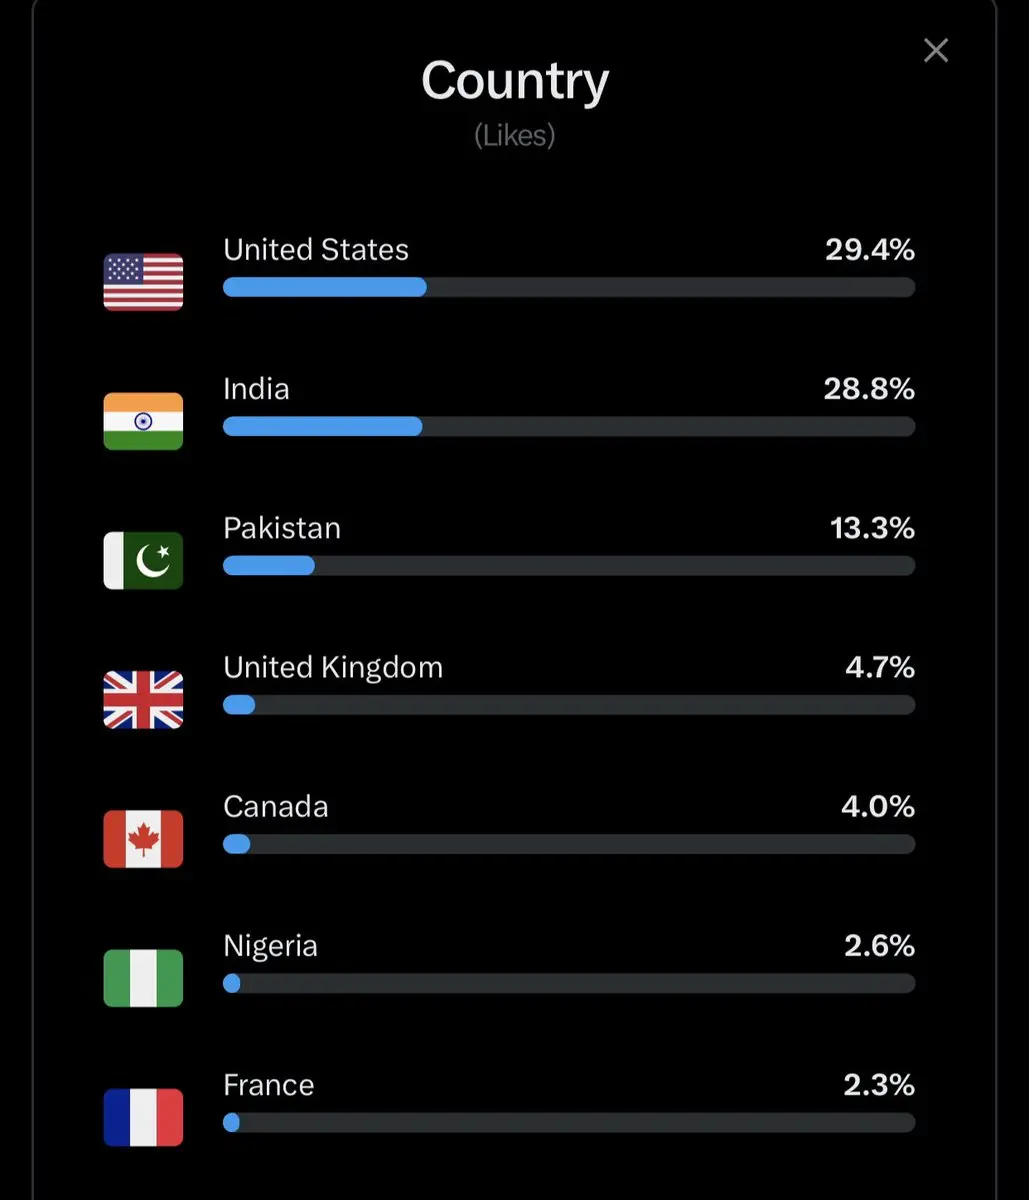Click the Pakistan flag icon
This screenshot has height=1200, width=1029.
tap(143, 560)
